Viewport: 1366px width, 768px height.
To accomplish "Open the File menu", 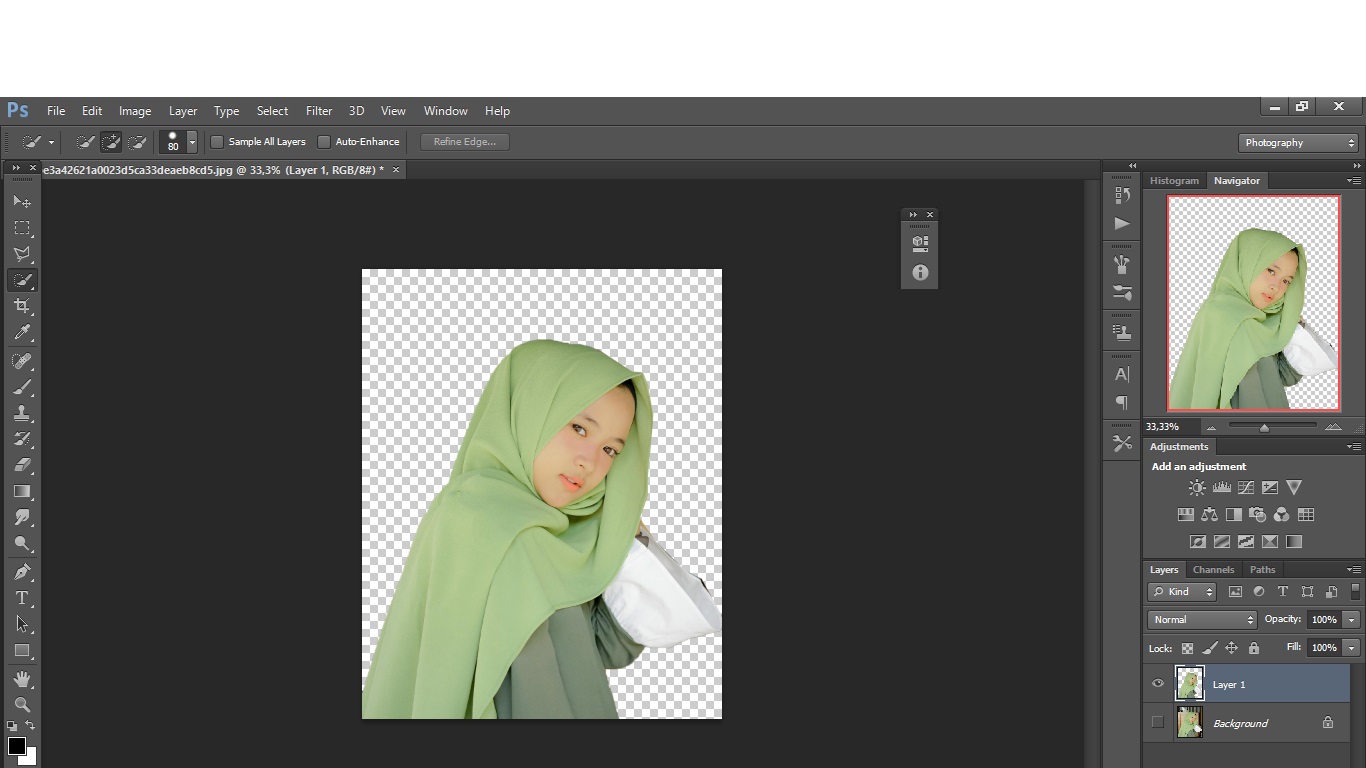I will pos(56,111).
